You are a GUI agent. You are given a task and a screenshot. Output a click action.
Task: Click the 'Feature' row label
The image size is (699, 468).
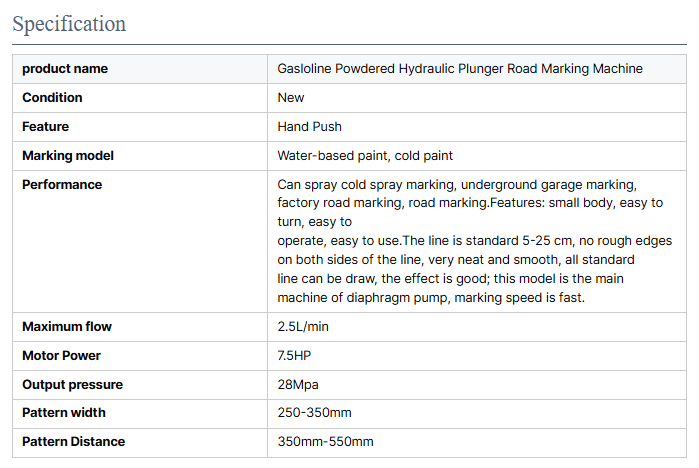46,127
